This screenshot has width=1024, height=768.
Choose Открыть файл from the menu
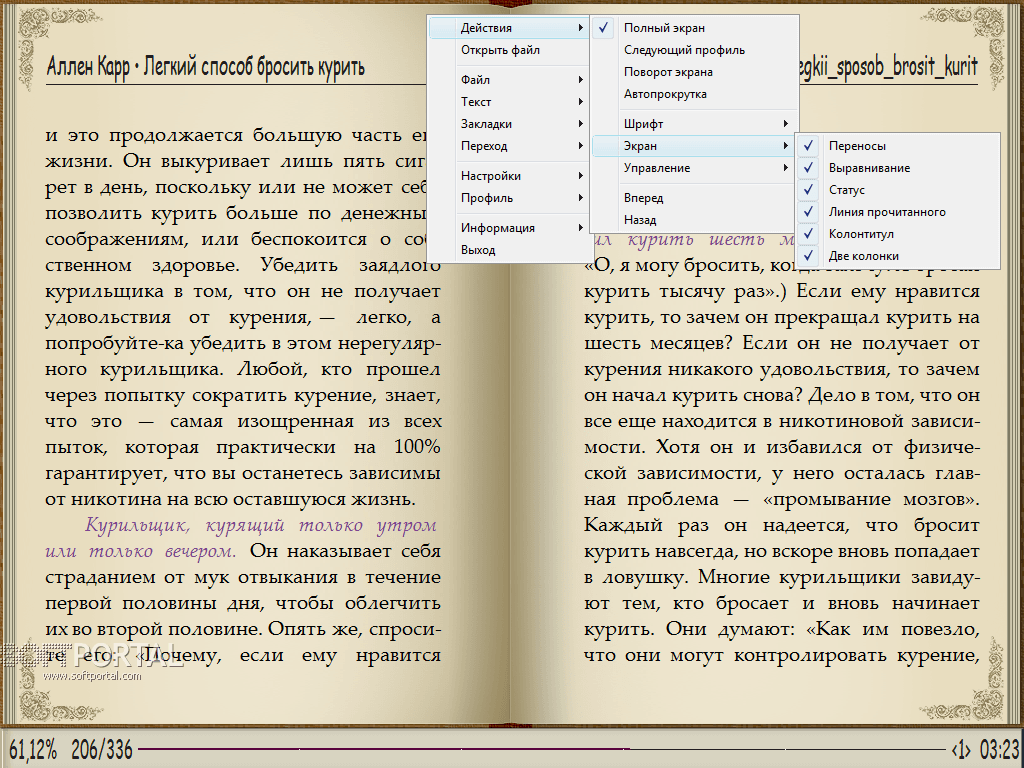coord(509,50)
